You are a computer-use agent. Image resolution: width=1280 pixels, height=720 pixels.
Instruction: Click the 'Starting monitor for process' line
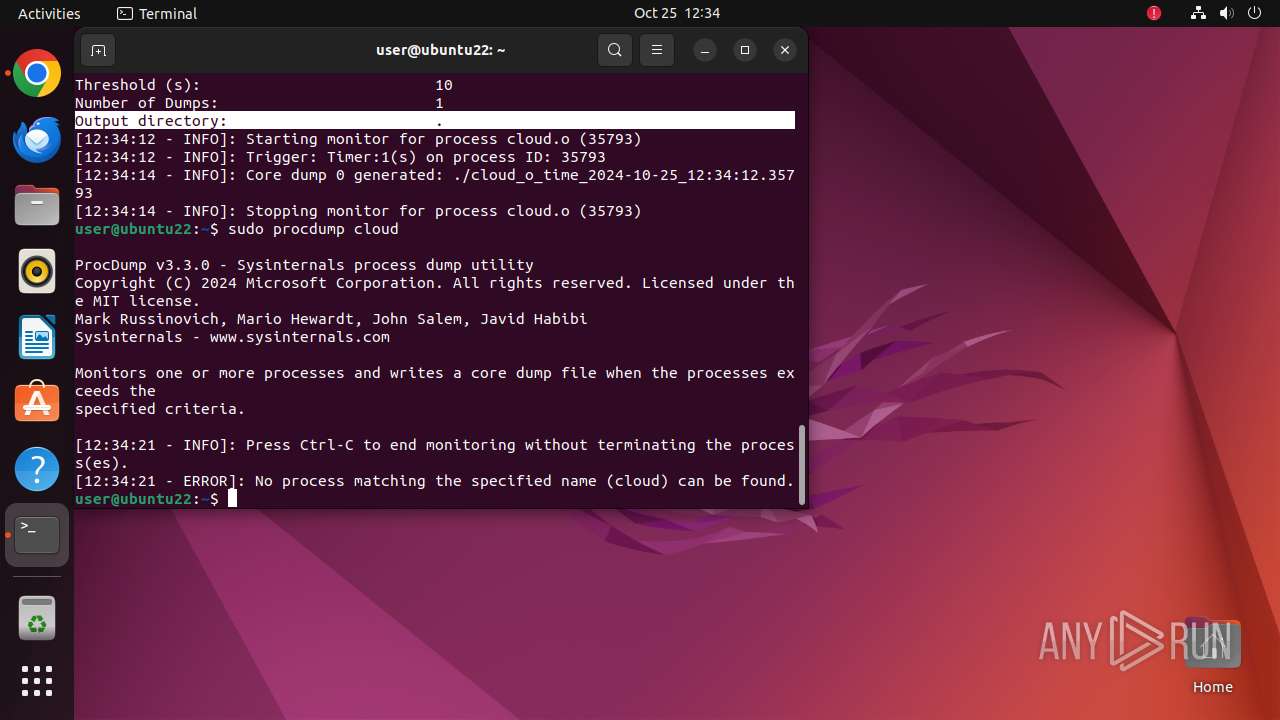pos(358,139)
